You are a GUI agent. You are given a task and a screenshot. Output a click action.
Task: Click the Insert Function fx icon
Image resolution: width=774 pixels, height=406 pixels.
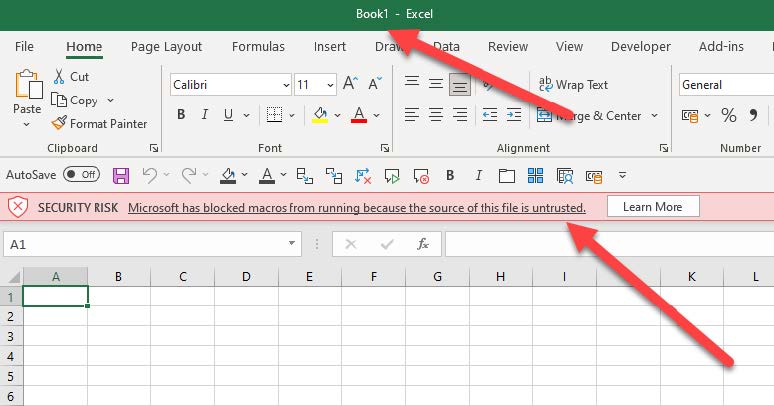point(423,244)
